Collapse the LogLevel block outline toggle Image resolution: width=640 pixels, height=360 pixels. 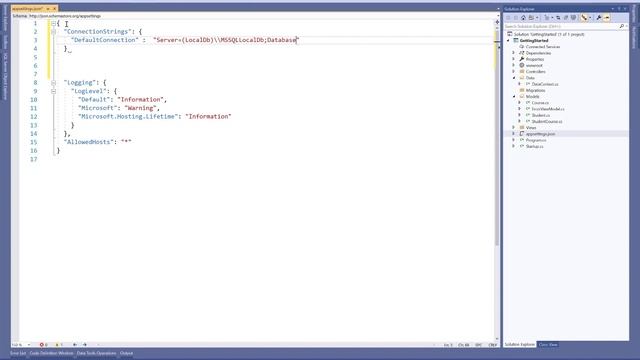[x=53, y=91]
